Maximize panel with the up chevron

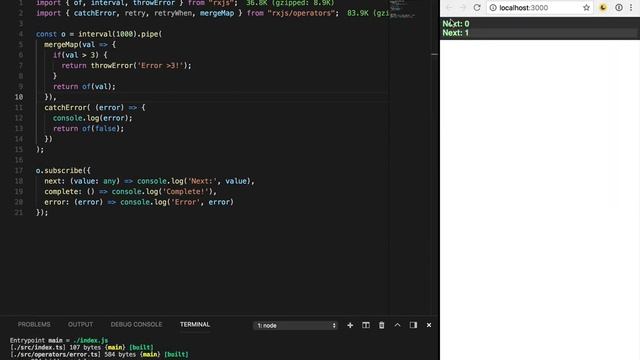coord(397,325)
